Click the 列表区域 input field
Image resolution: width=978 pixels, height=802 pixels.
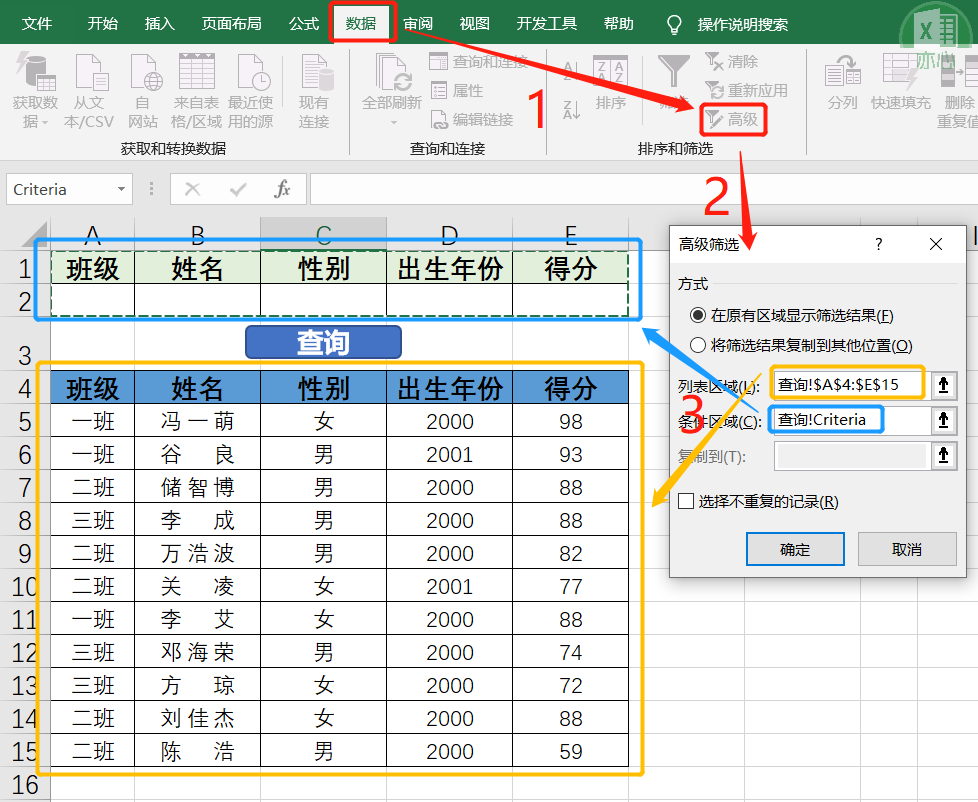click(x=852, y=385)
